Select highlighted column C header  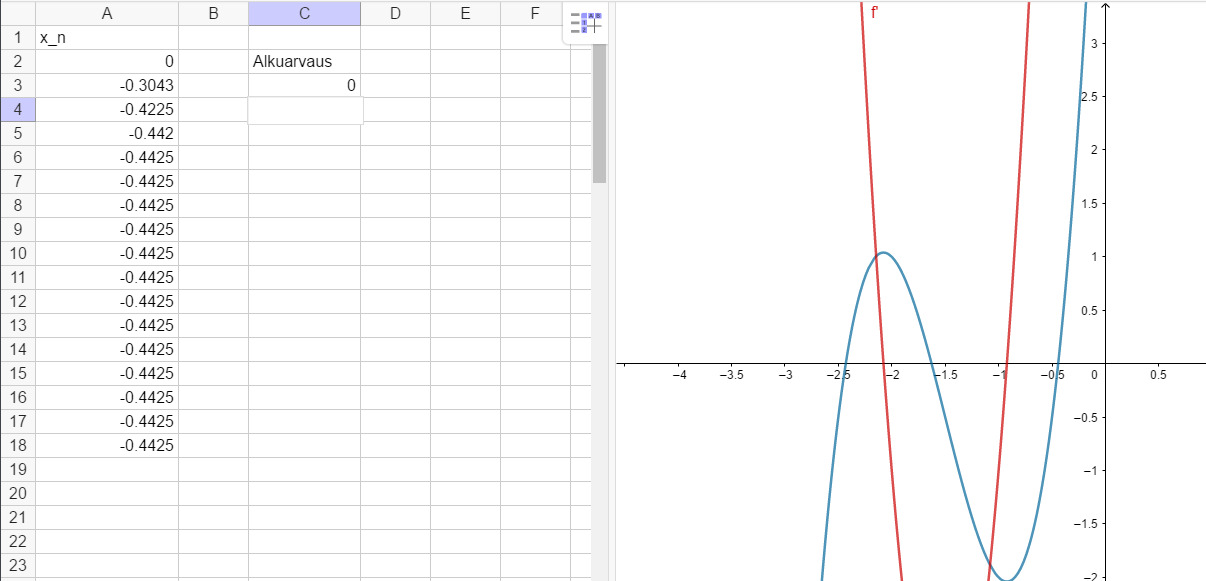[x=304, y=13]
